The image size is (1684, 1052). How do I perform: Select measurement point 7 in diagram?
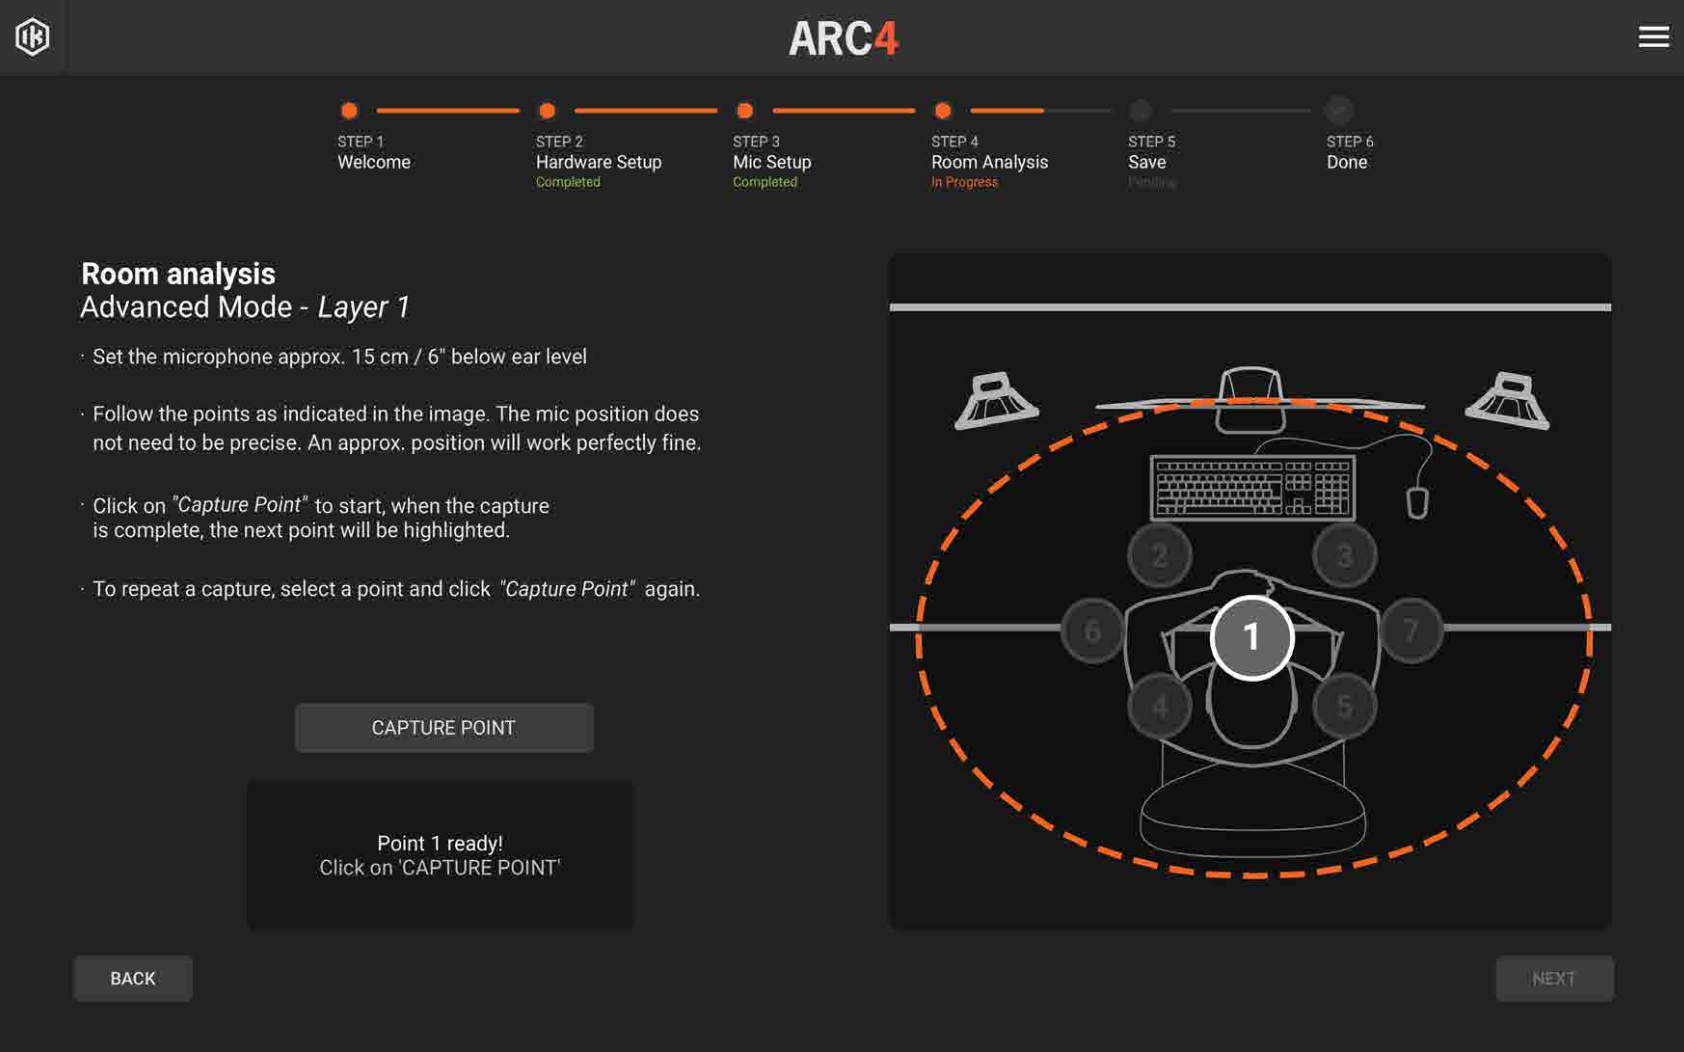[1411, 630]
